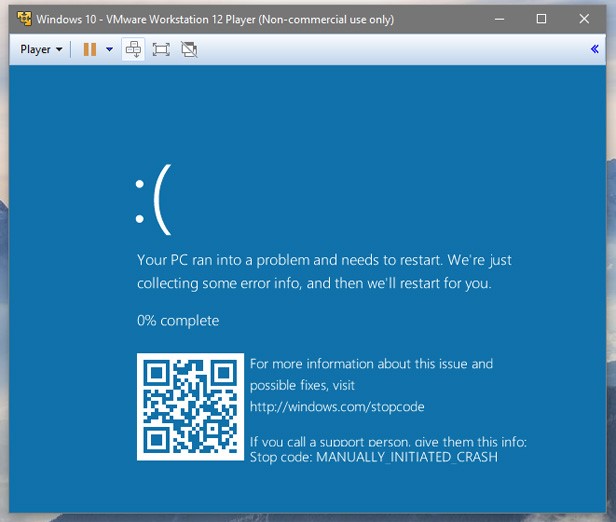
Task: Maximize the VMware Player window
Action: pos(541,19)
